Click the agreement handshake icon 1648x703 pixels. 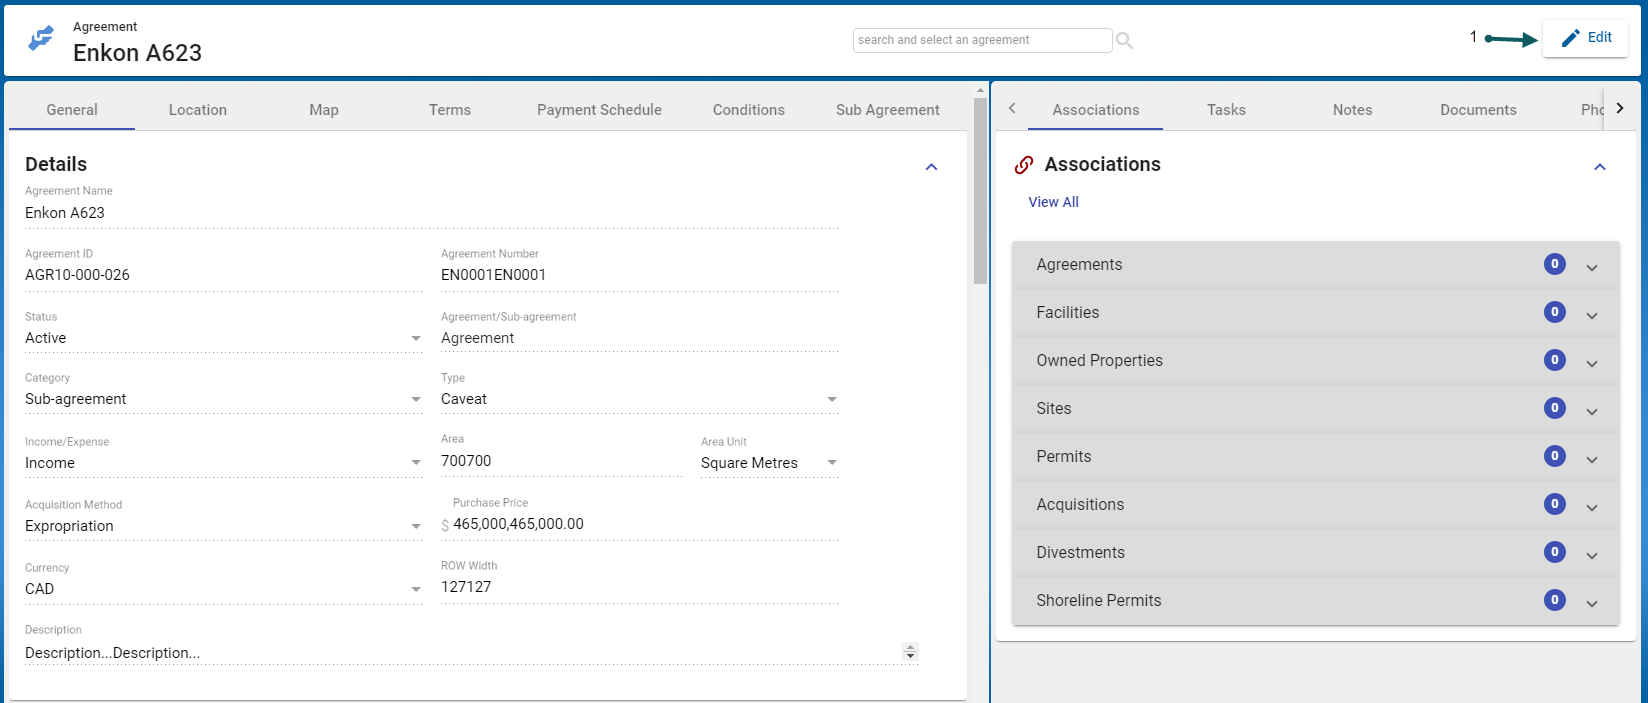click(x=41, y=39)
